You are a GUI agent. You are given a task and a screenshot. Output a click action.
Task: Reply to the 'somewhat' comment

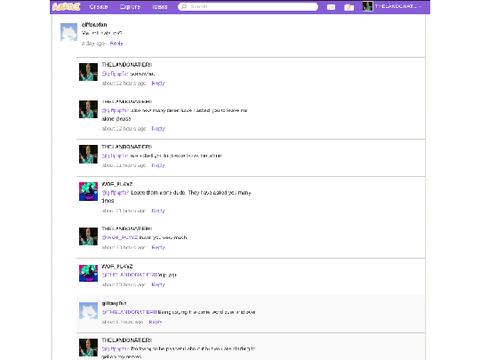tap(158, 83)
